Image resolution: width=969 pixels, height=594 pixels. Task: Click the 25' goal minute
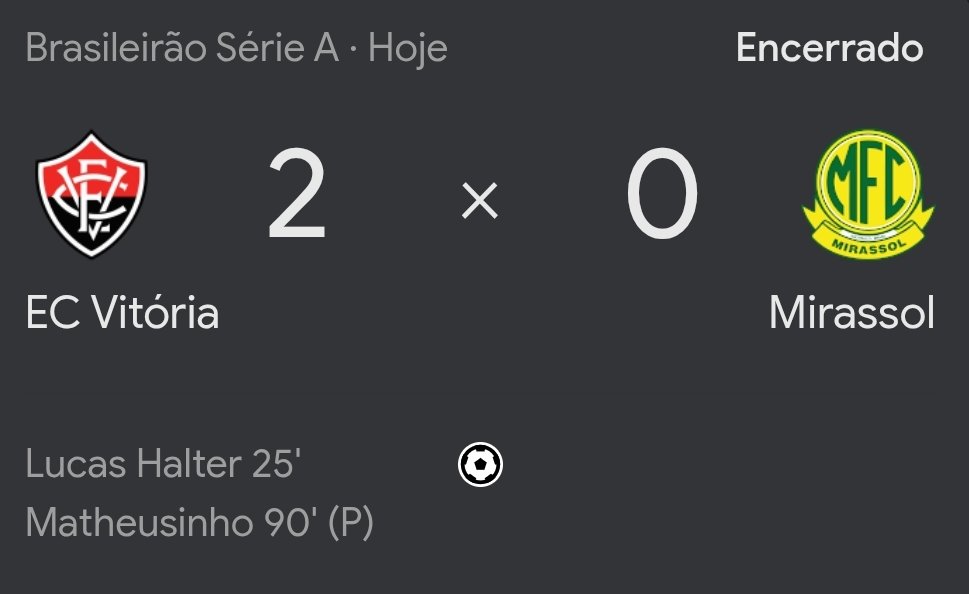(277, 464)
